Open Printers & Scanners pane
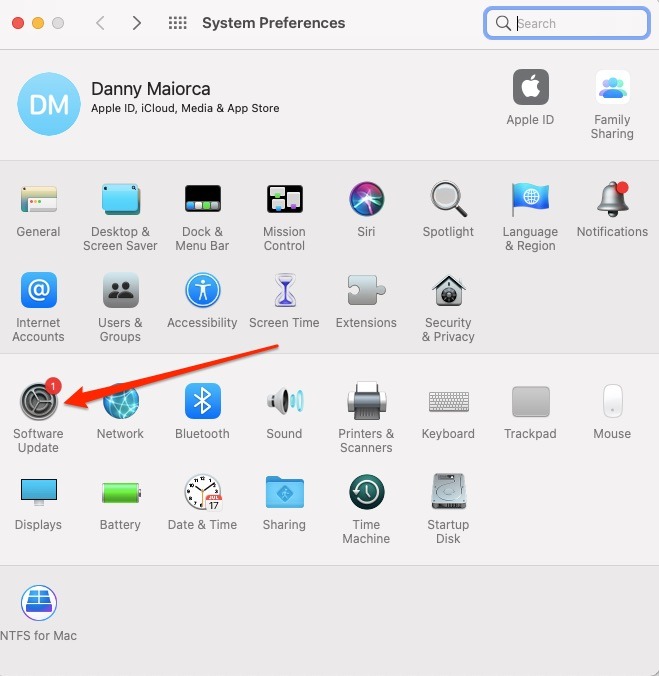 (366, 401)
